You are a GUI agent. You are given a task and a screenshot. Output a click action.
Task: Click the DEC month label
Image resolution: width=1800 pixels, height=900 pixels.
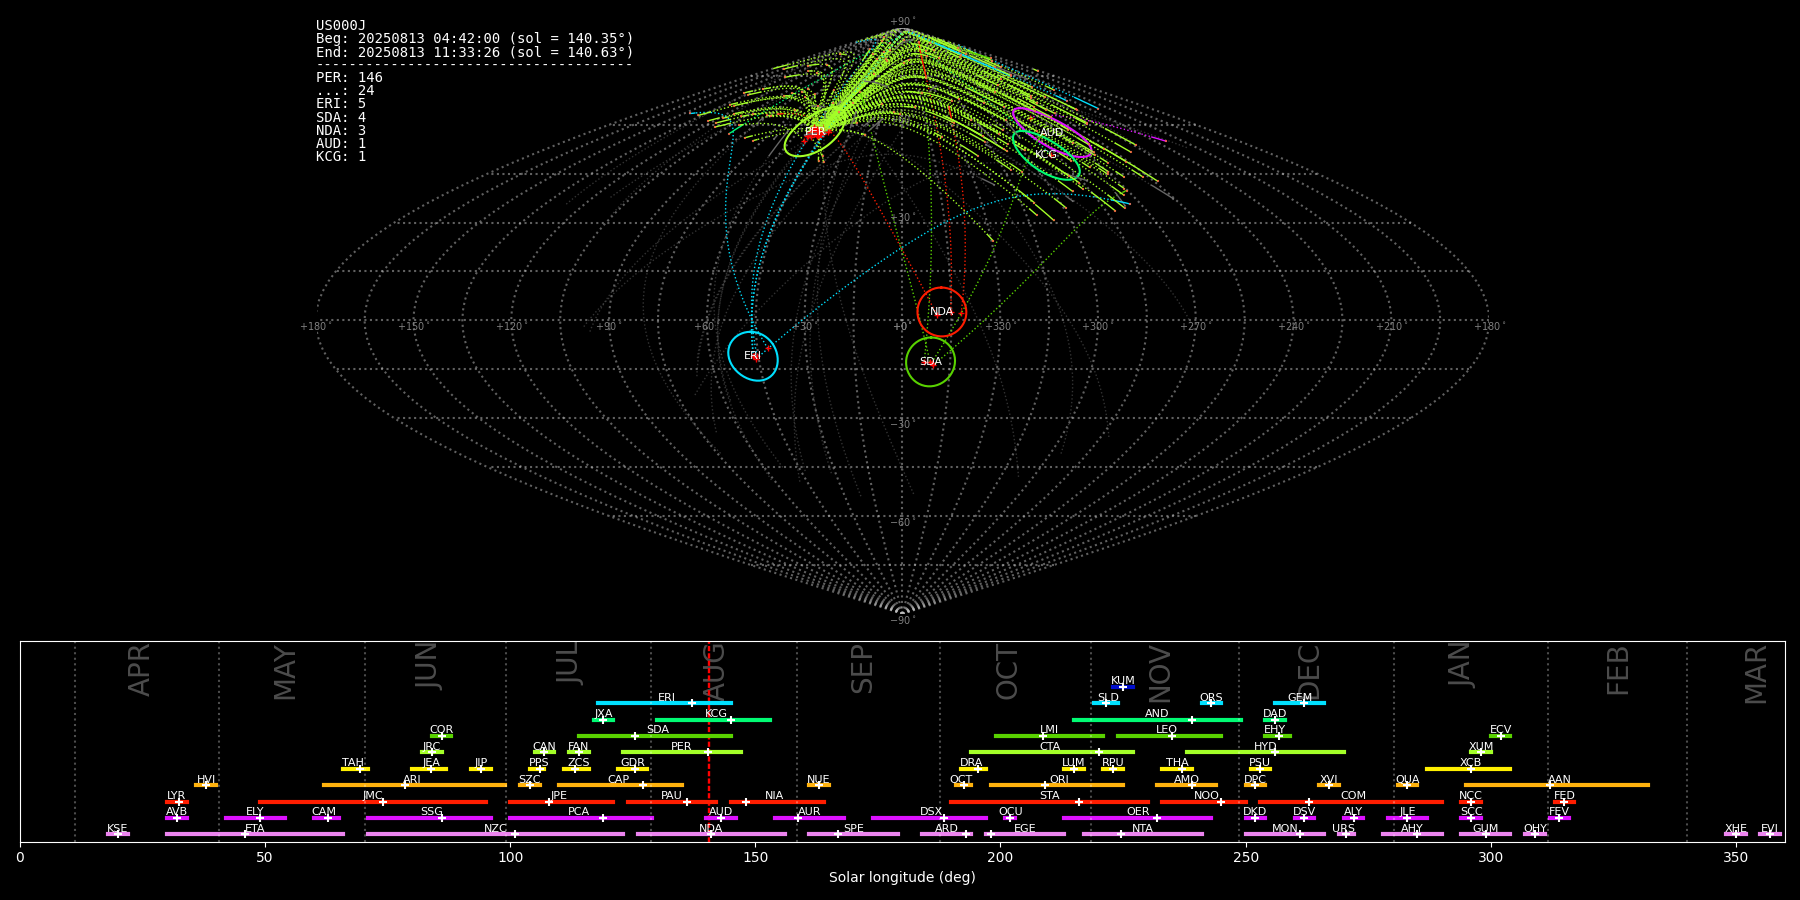(x=1309, y=672)
